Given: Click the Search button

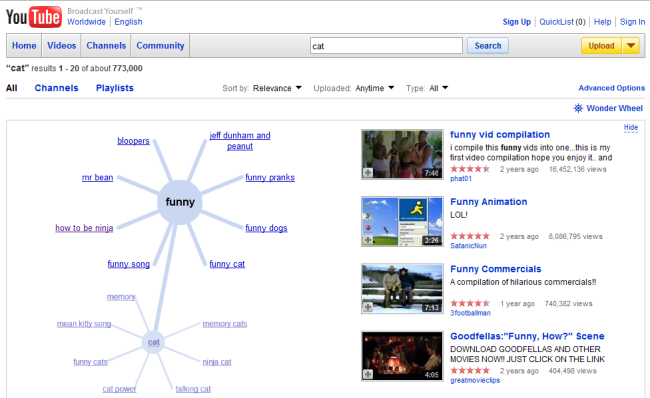Looking at the screenshot, I should (x=488, y=46).
